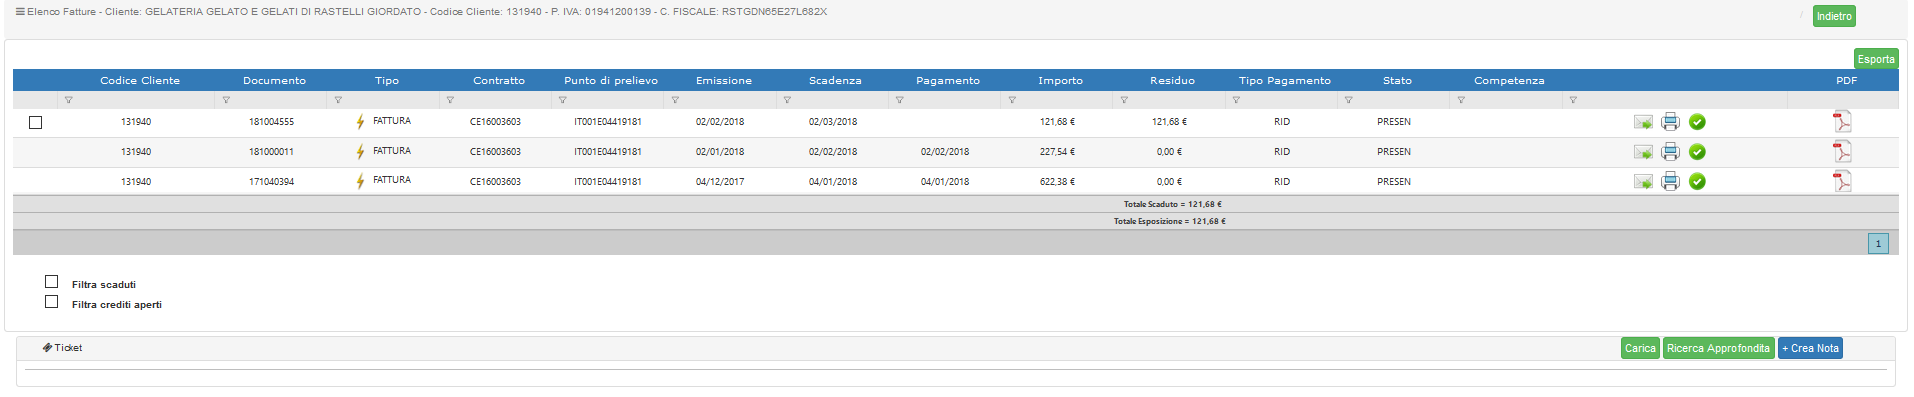Open filter icon under Documento column

point(226,100)
